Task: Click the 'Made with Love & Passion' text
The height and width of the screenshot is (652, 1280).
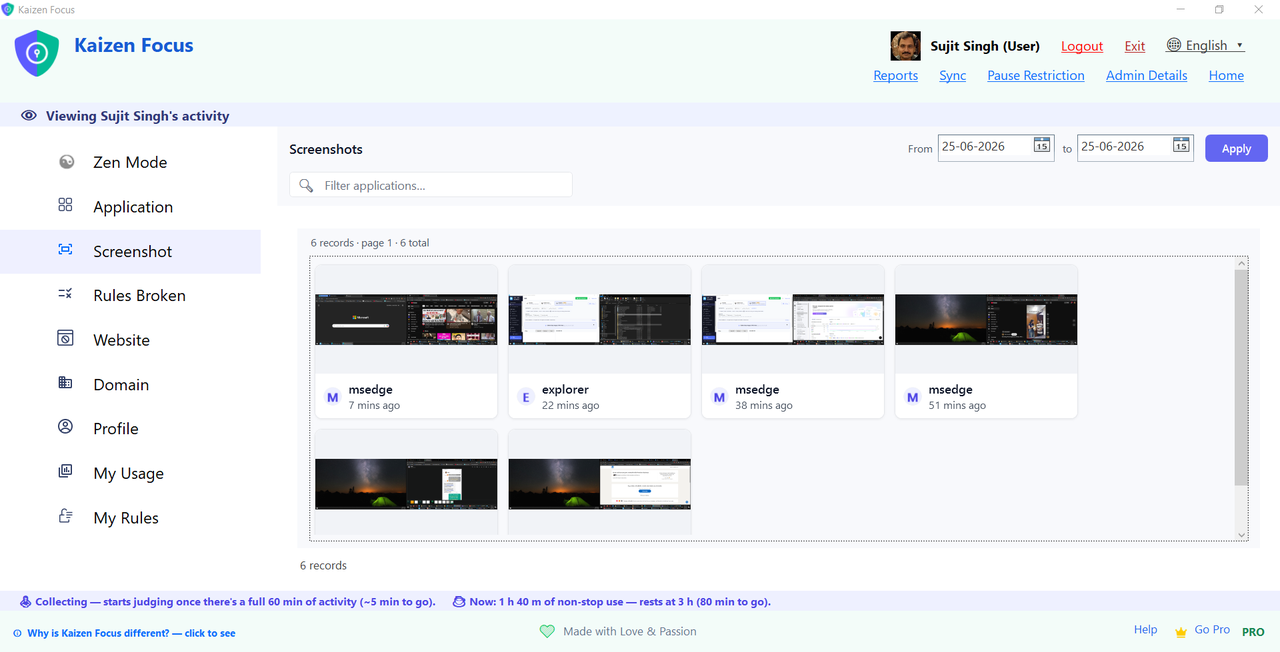Action: (630, 632)
